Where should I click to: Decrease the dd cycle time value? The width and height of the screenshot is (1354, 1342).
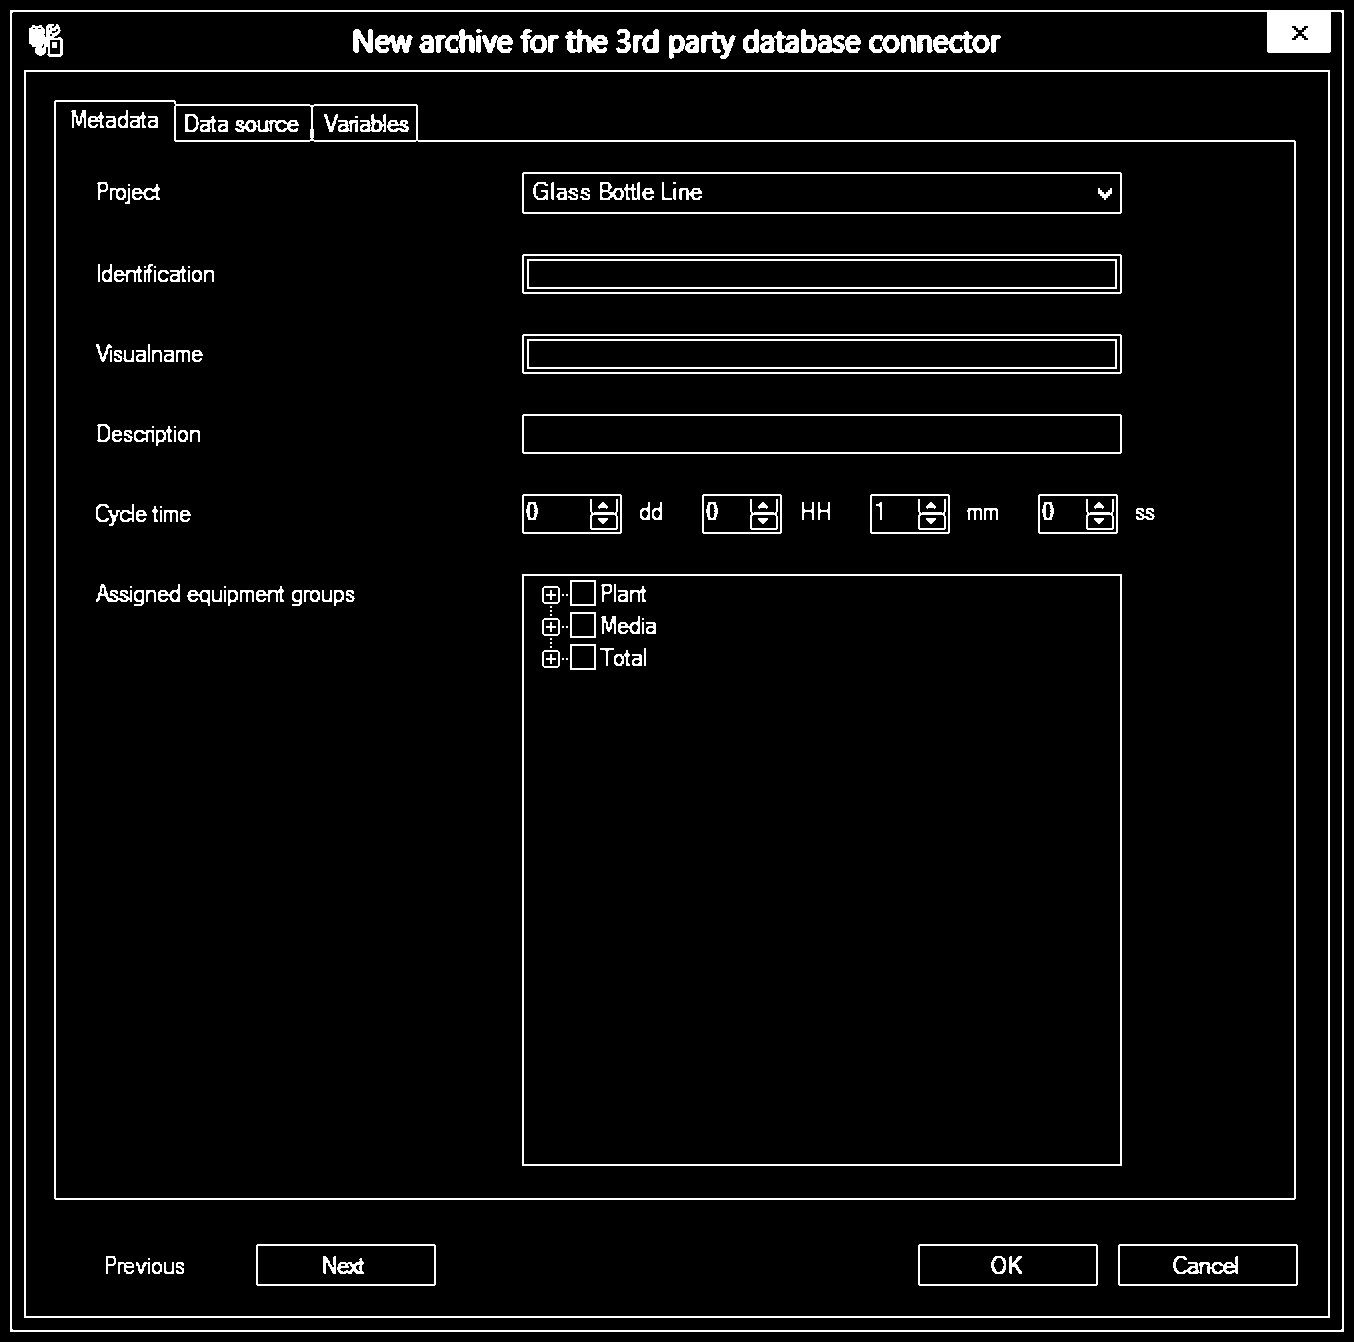click(604, 521)
